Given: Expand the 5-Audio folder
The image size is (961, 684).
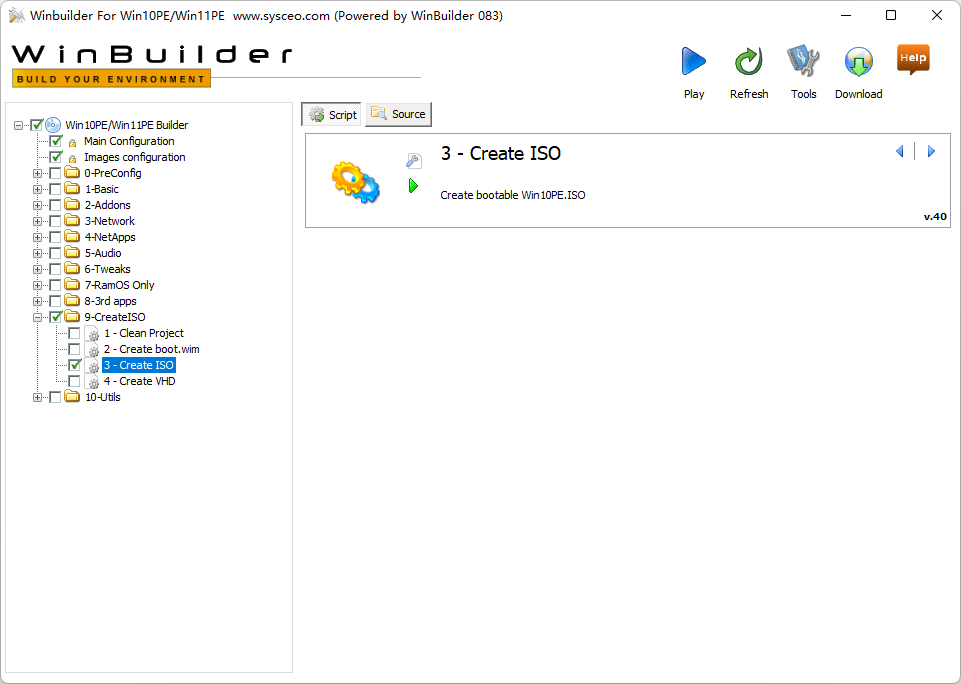Looking at the screenshot, I should tap(37, 253).
